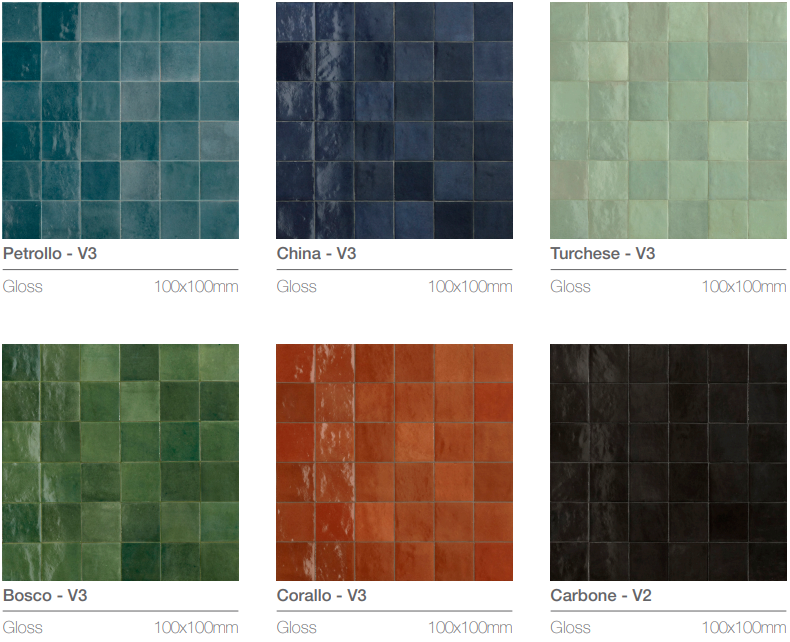Viewport: 790px width, 642px height.
Task: Click the 'Bosco - V3' title
Action: (x=45, y=595)
